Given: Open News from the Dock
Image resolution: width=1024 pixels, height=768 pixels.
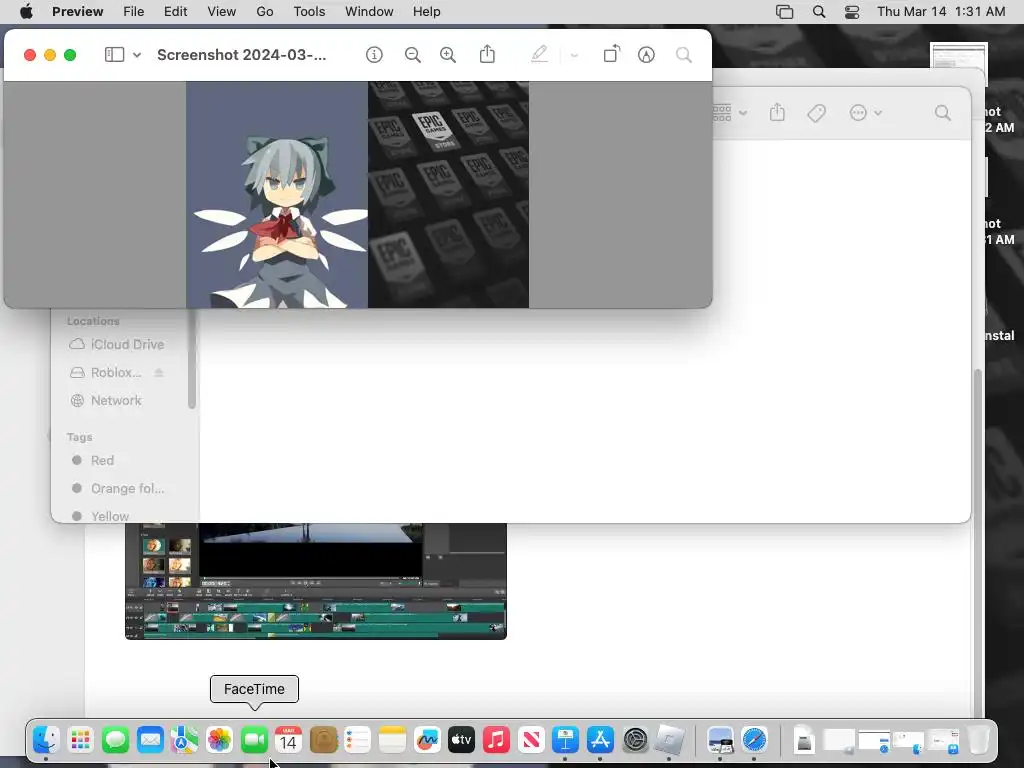Looking at the screenshot, I should [x=531, y=740].
